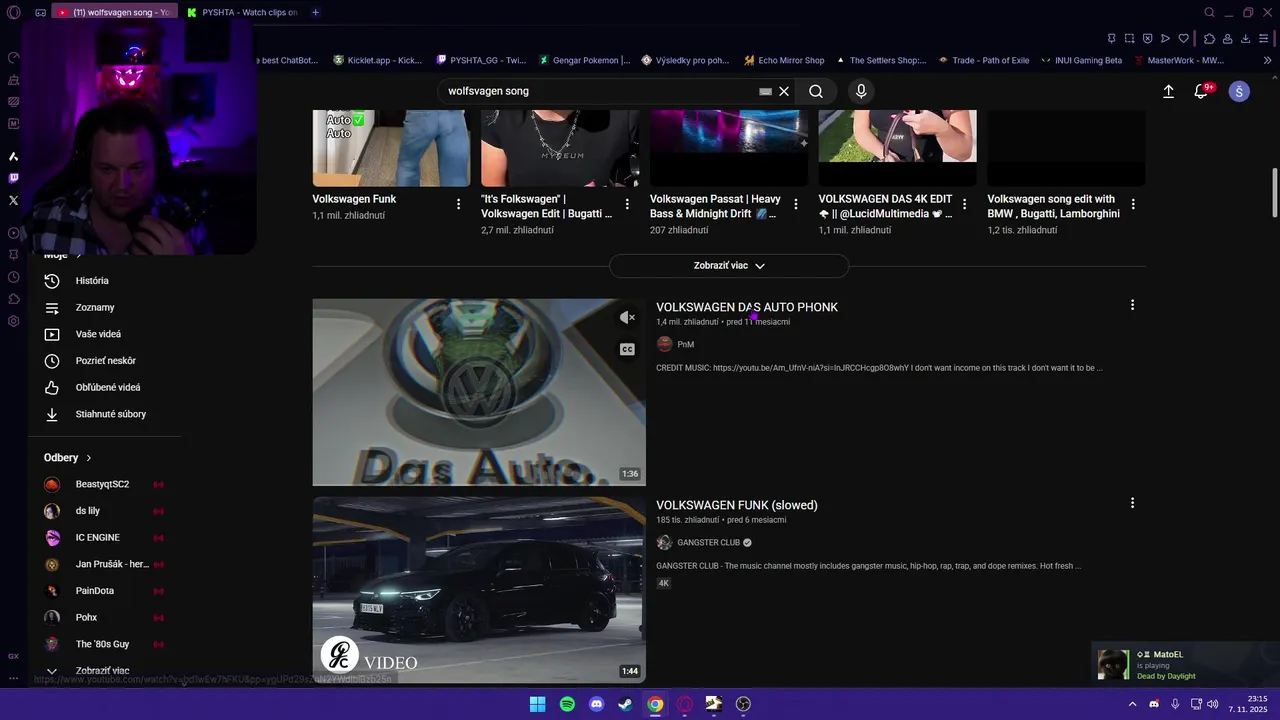Image resolution: width=1280 pixels, height=720 pixels.
Task: Open options for Volkswagen Passat Heavy Bass short
Action: point(796,204)
